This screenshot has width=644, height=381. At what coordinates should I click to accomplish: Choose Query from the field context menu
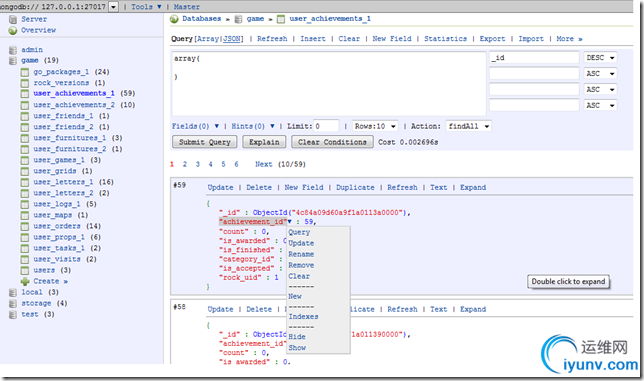299,232
